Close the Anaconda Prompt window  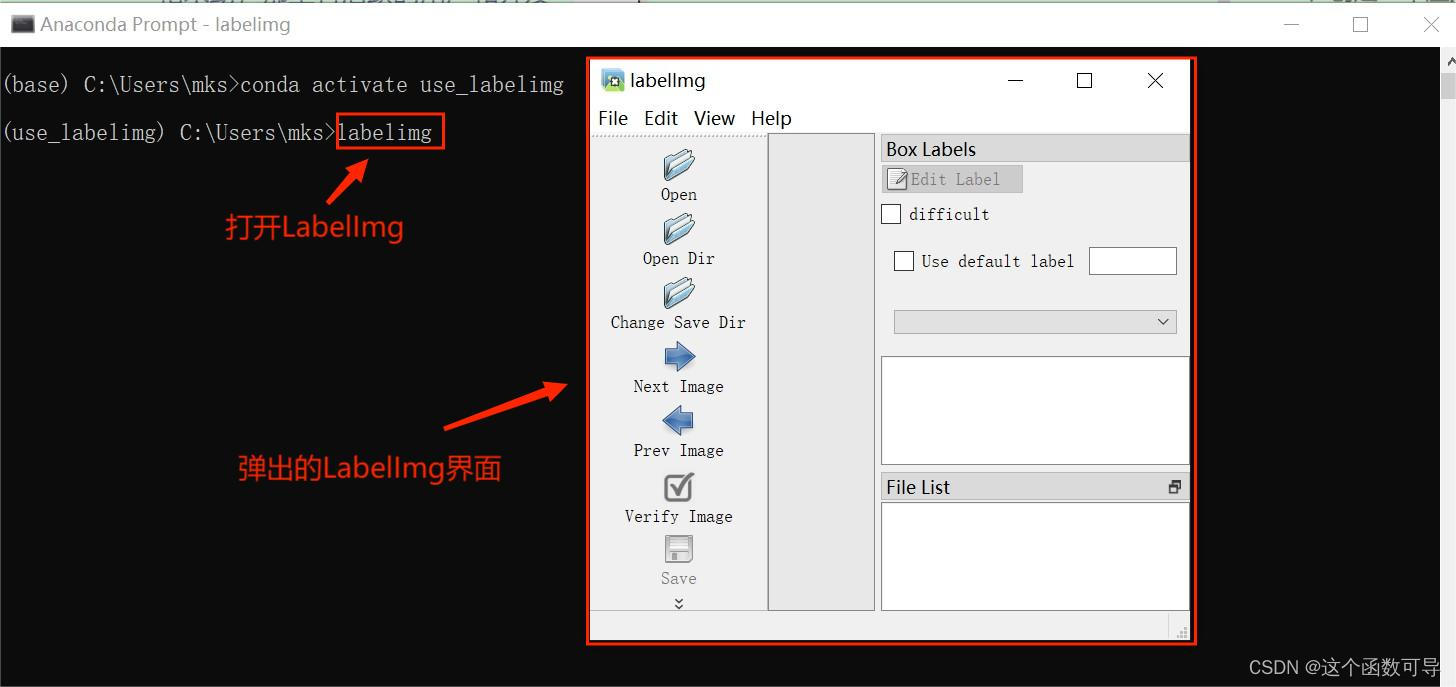pyautogui.click(x=1430, y=25)
